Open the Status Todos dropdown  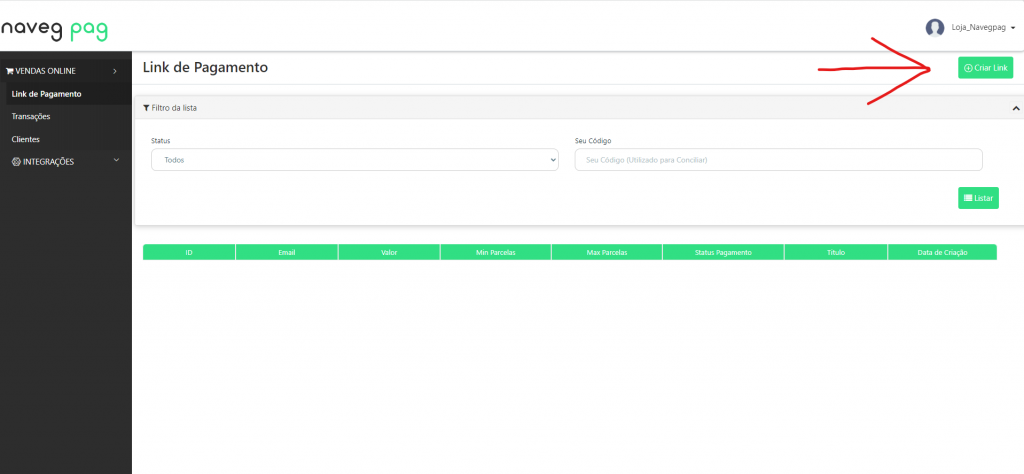[x=354, y=160]
